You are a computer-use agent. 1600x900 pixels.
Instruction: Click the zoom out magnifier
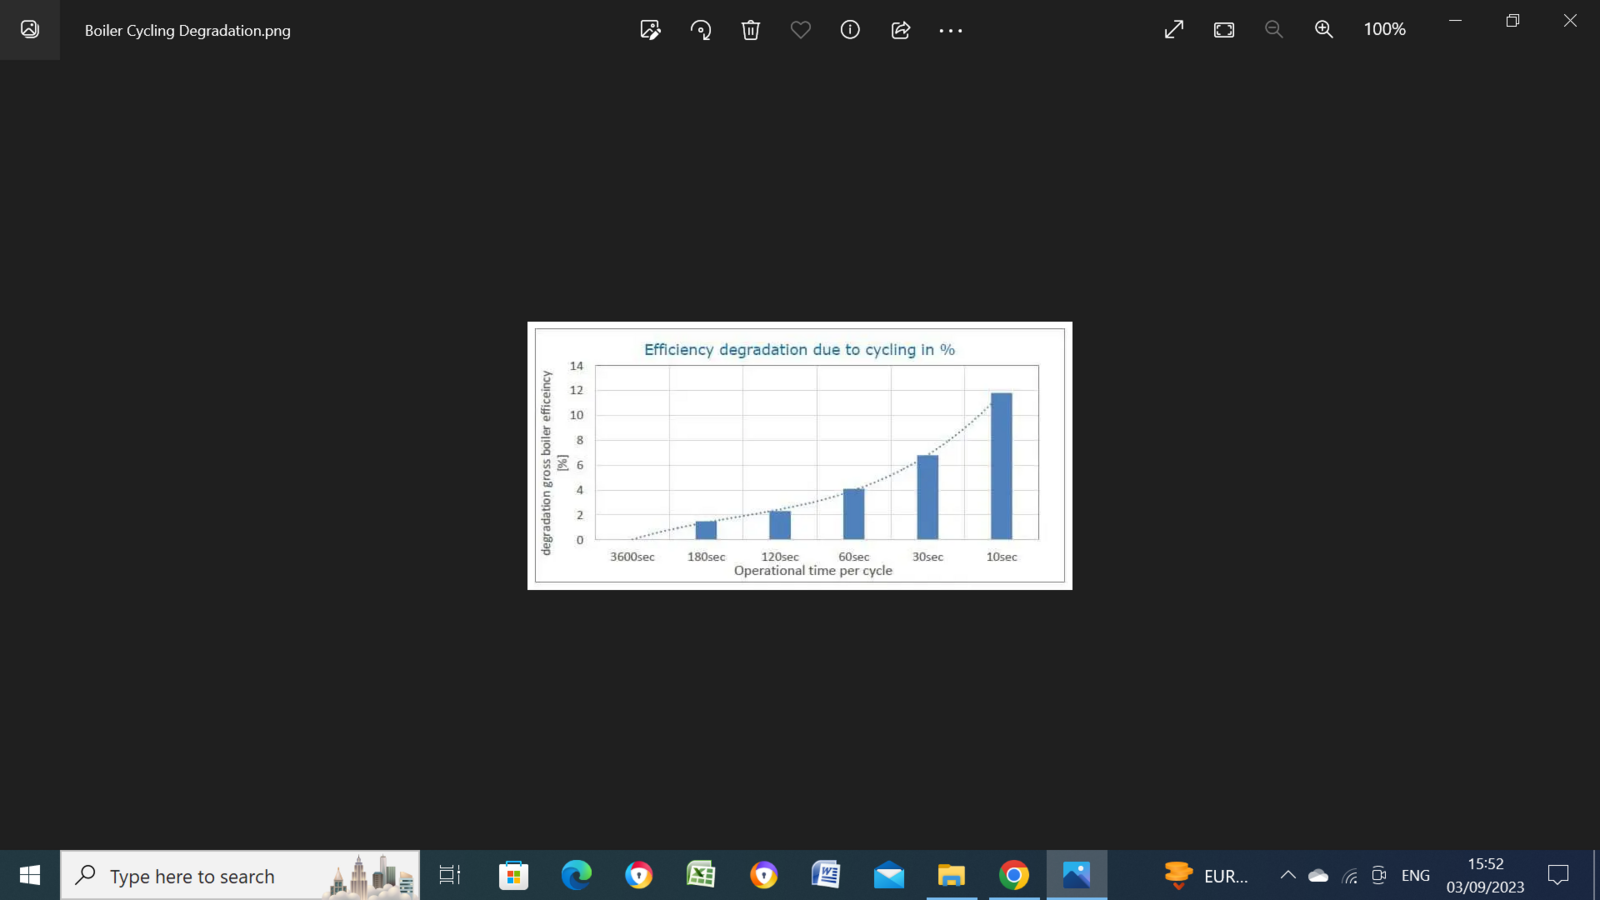pyautogui.click(x=1274, y=30)
